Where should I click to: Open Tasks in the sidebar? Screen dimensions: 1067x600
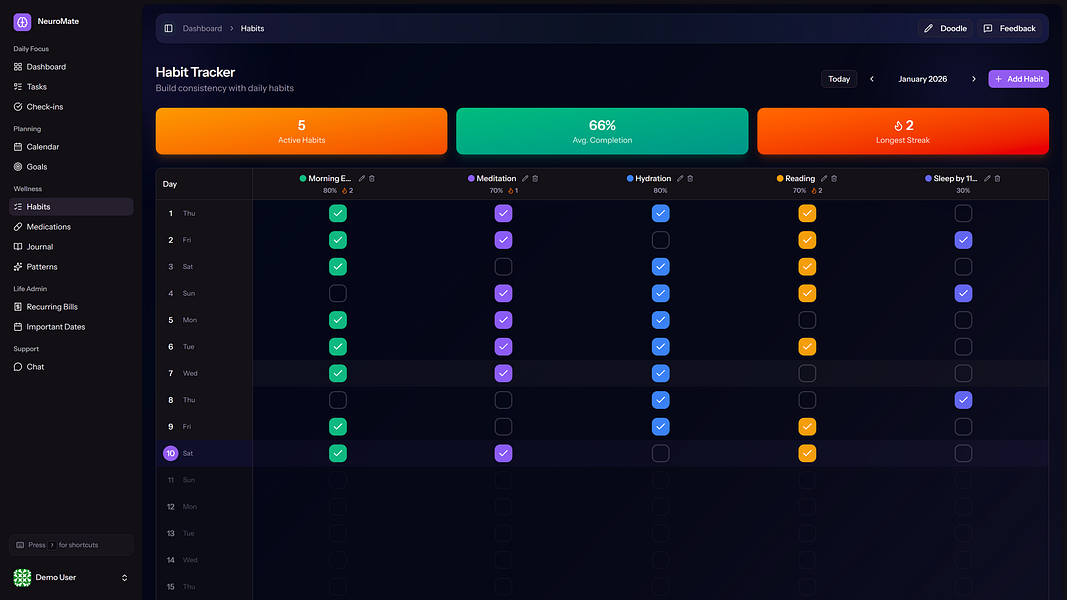tap(71, 87)
